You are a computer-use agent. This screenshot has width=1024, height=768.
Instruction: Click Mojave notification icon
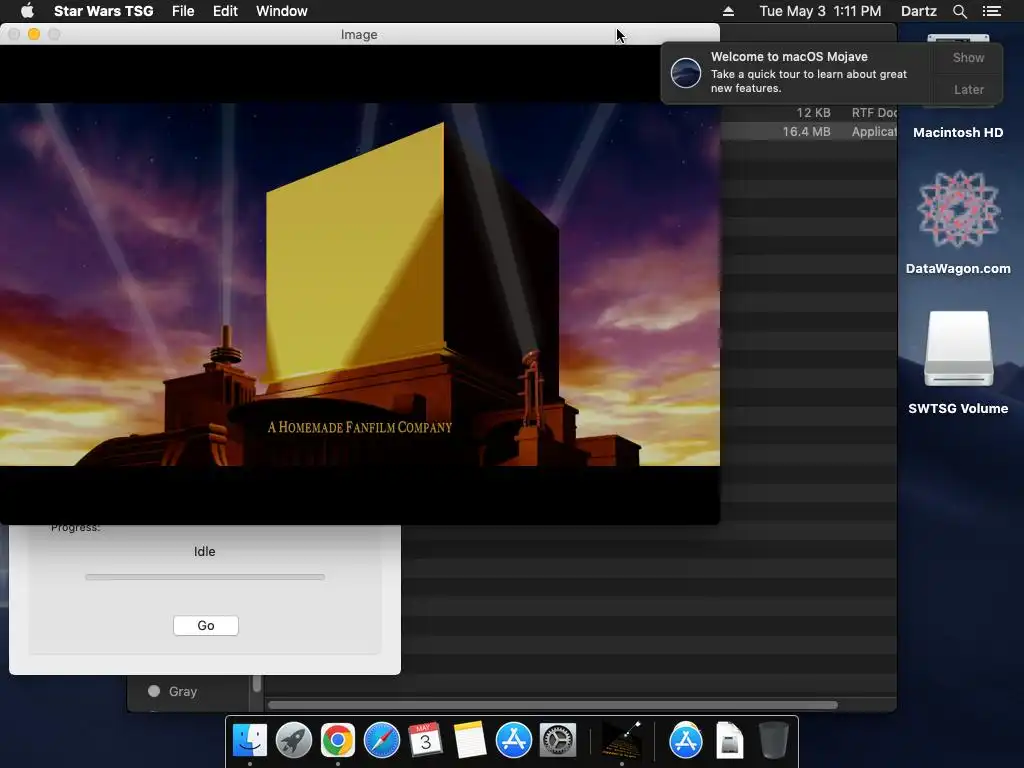click(x=686, y=72)
